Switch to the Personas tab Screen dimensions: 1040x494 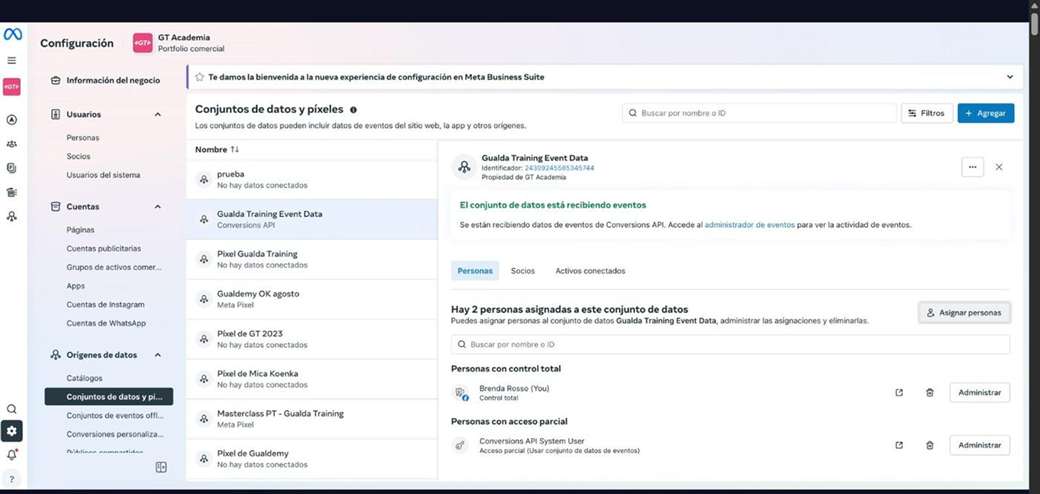tap(475, 271)
